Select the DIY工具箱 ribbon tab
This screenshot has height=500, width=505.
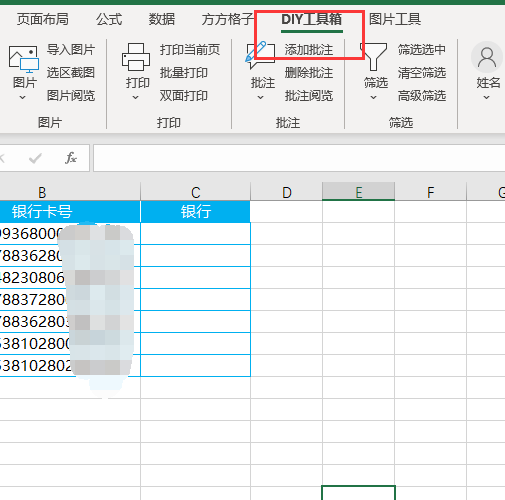(312, 19)
